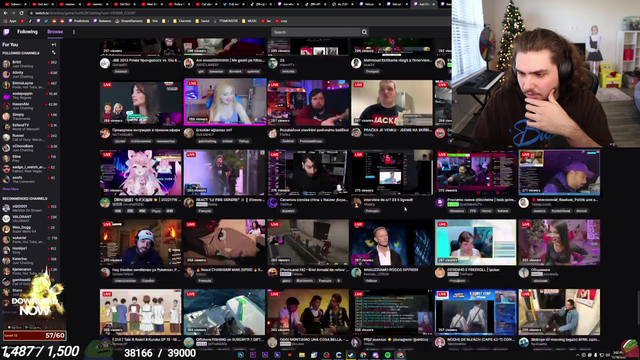640x360 pixels.
Task: Click the Level 13 57/60 progress bar
Action: [x=34, y=336]
